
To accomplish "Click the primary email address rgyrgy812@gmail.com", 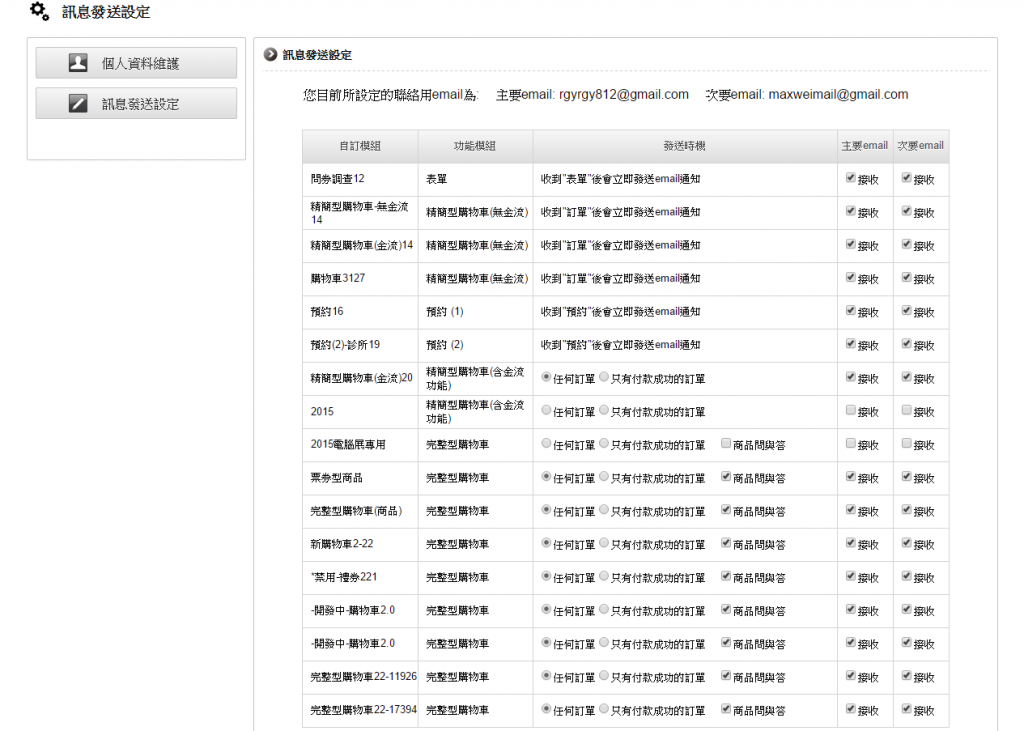I will (622, 95).
